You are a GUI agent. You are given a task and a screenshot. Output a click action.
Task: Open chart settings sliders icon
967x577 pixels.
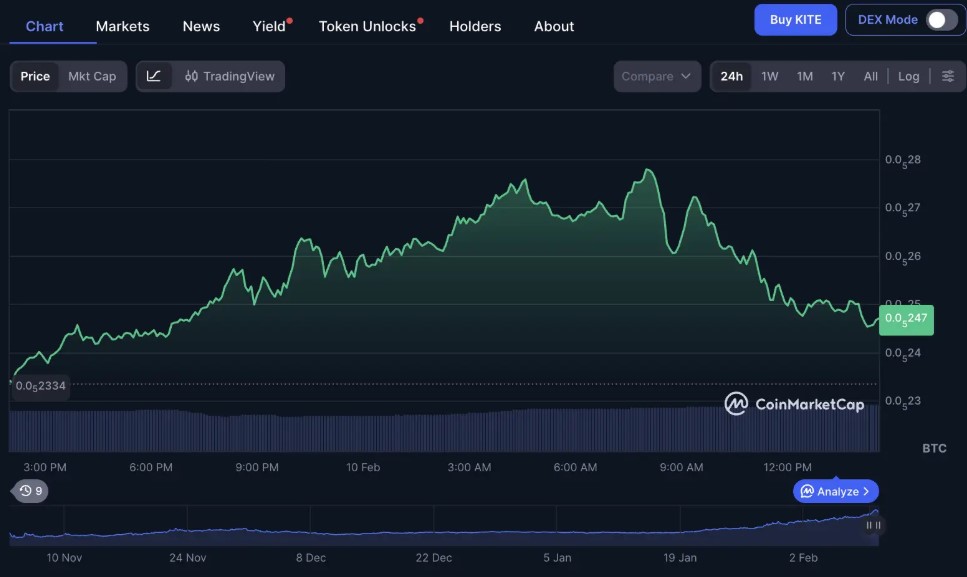(x=948, y=76)
